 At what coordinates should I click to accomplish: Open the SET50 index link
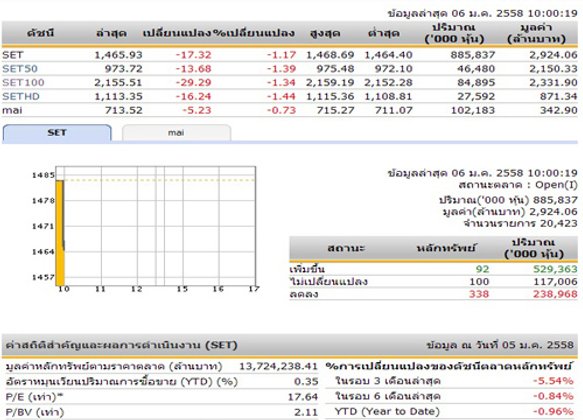(x=20, y=69)
